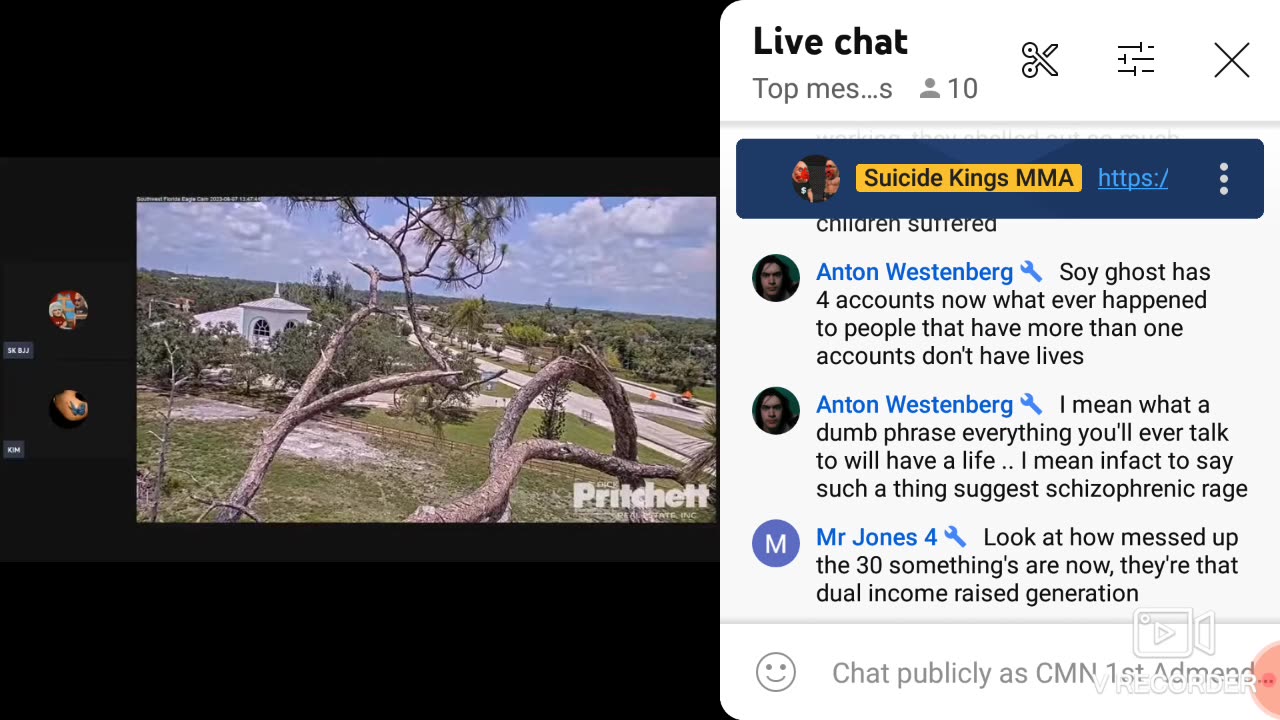Close the Live chat panel

[x=1232, y=61]
